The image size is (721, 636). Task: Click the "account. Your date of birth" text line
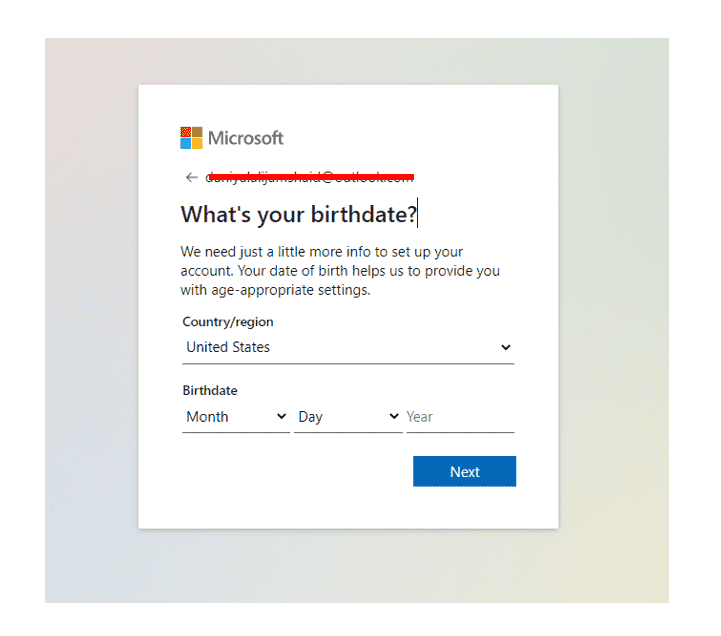tap(340, 271)
